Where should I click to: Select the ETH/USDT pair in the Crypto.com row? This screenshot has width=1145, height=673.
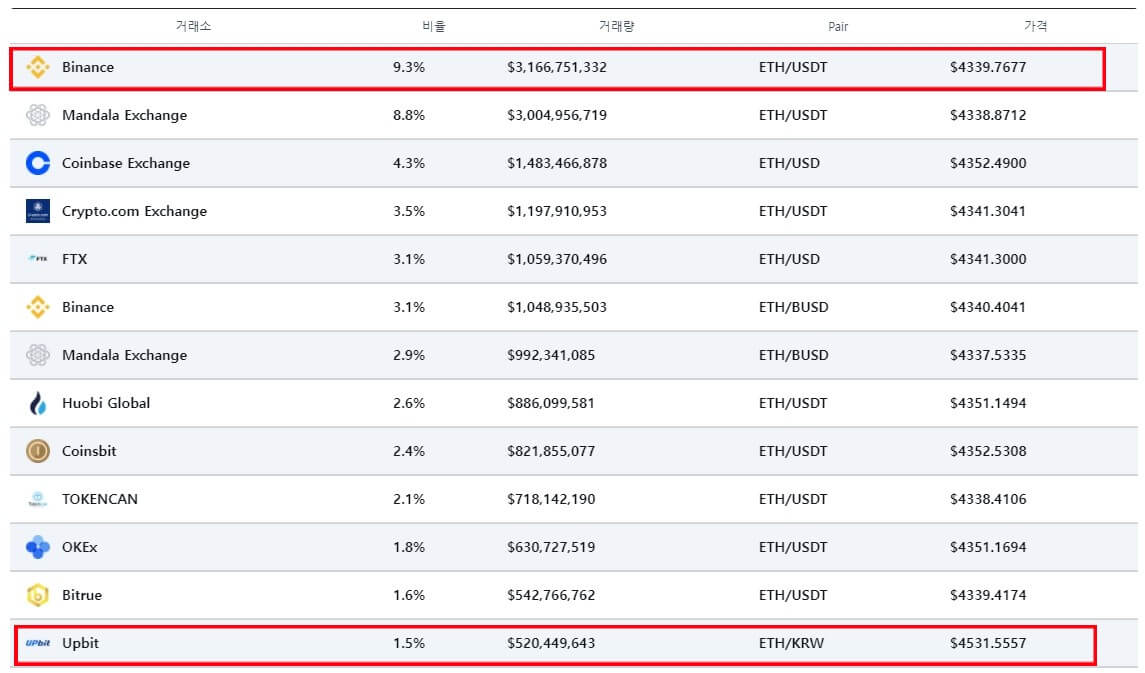click(793, 211)
